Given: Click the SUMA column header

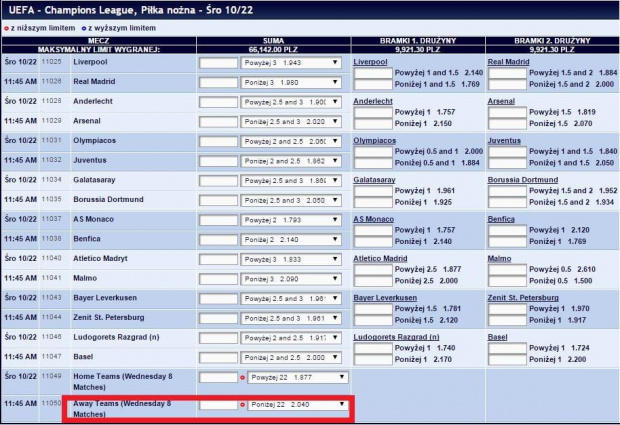Looking at the screenshot, I should (273, 41).
